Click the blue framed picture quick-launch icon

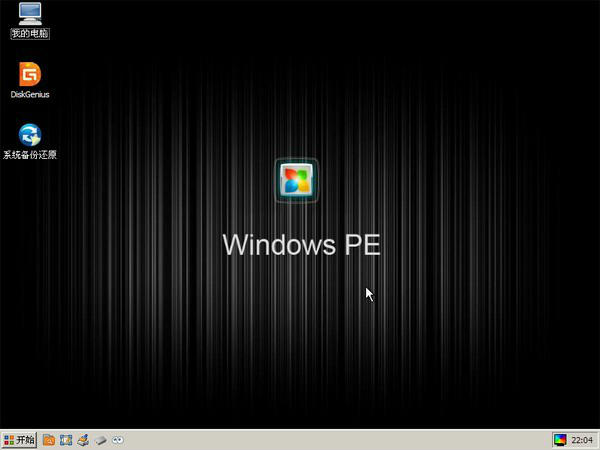(x=66, y=440)
